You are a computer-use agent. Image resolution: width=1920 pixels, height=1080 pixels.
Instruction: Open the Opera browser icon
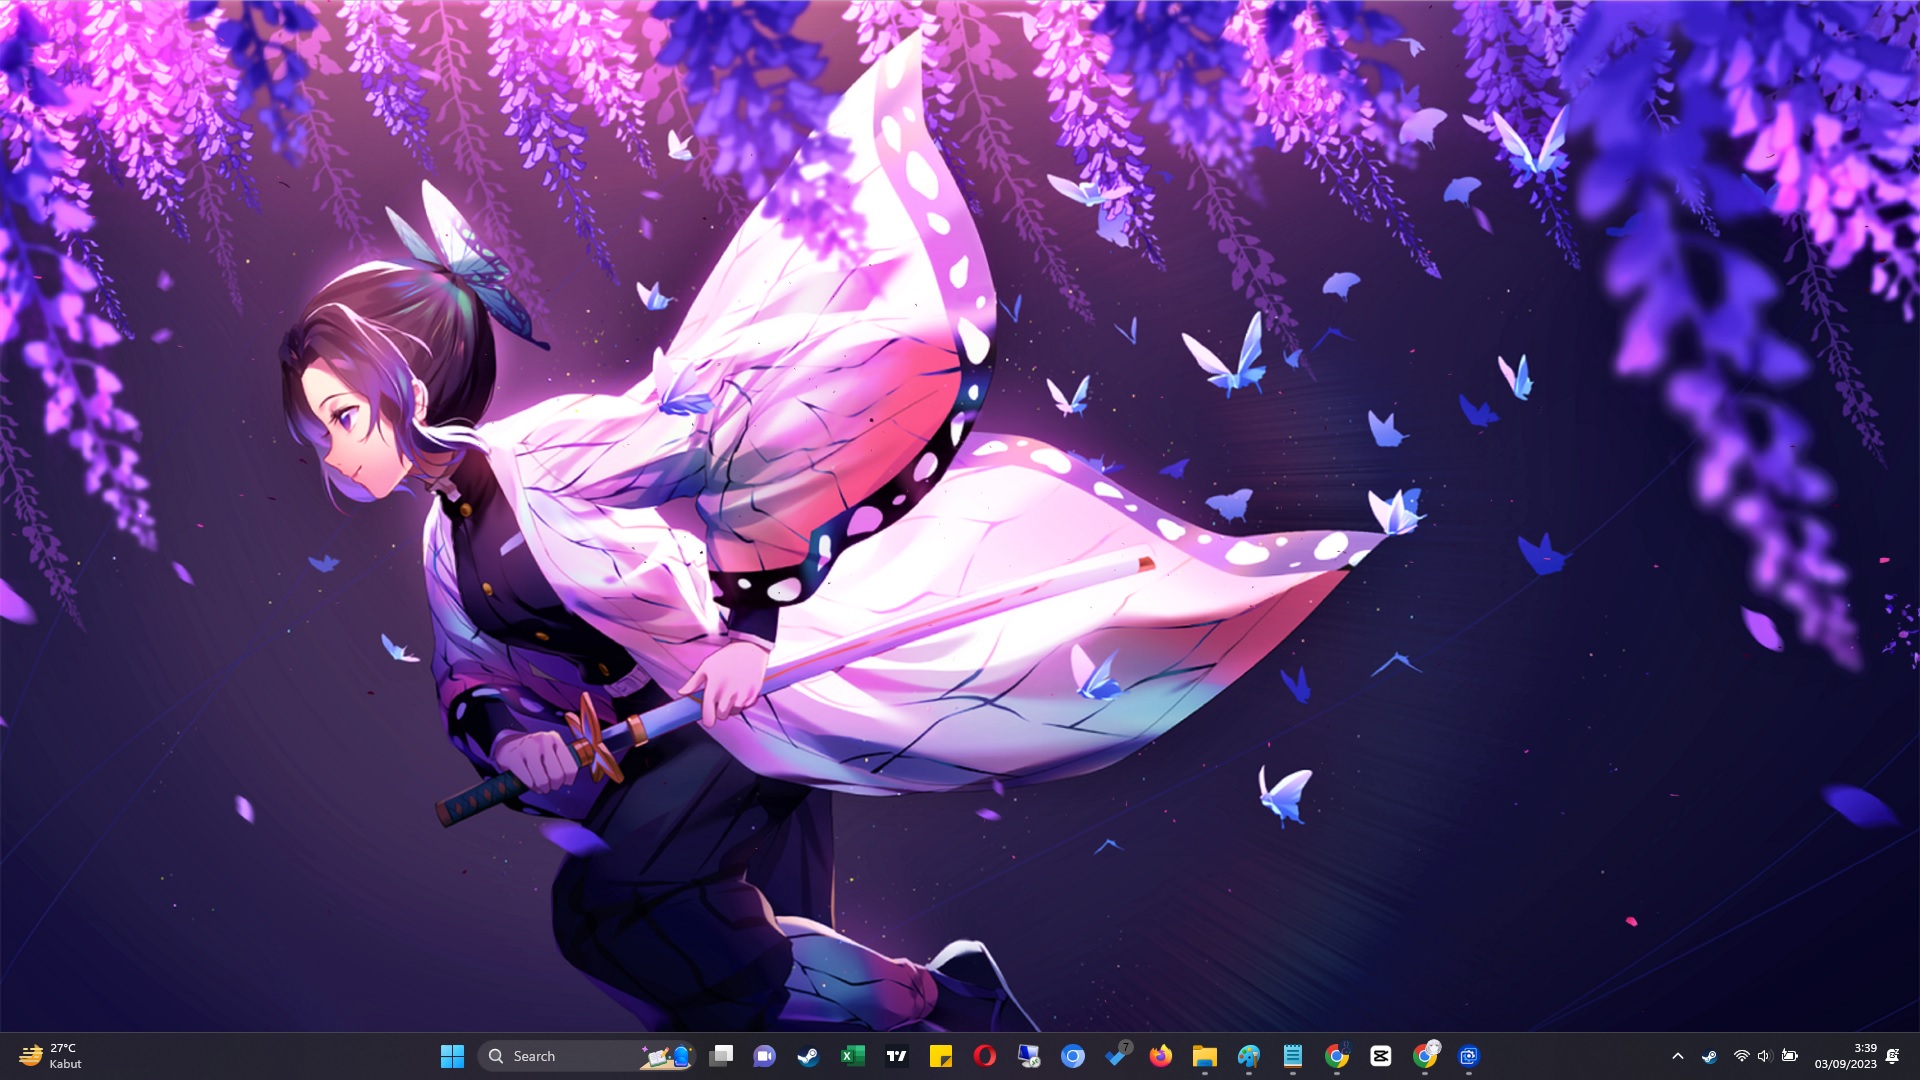tap(984, 1056)
